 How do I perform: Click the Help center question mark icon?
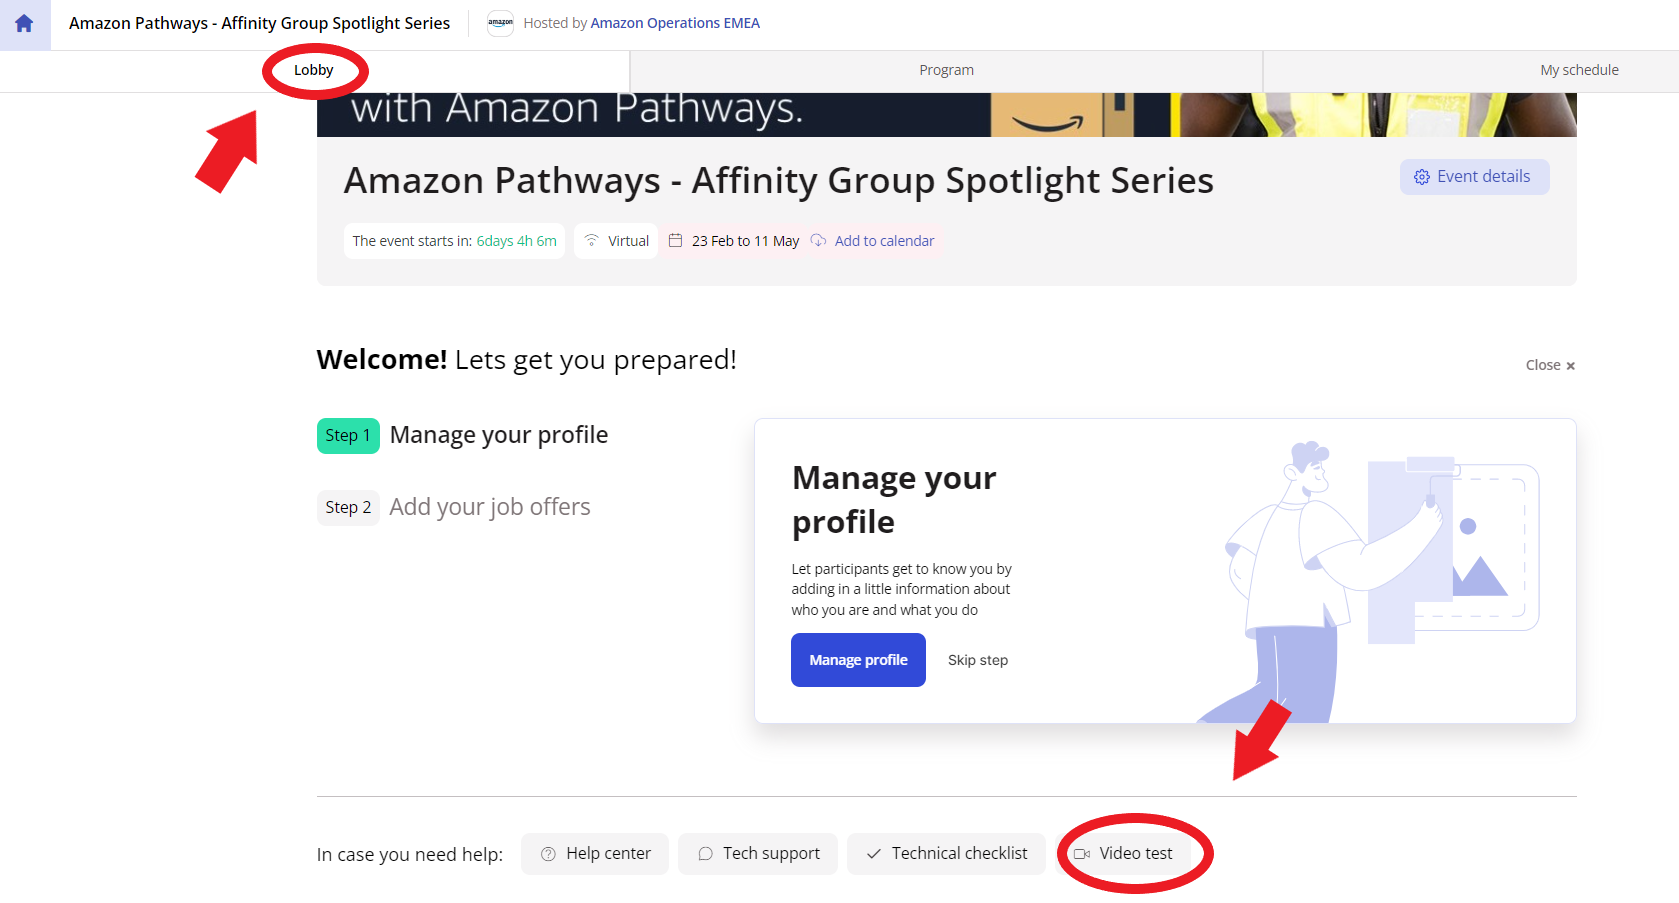[x=548, y=854]
